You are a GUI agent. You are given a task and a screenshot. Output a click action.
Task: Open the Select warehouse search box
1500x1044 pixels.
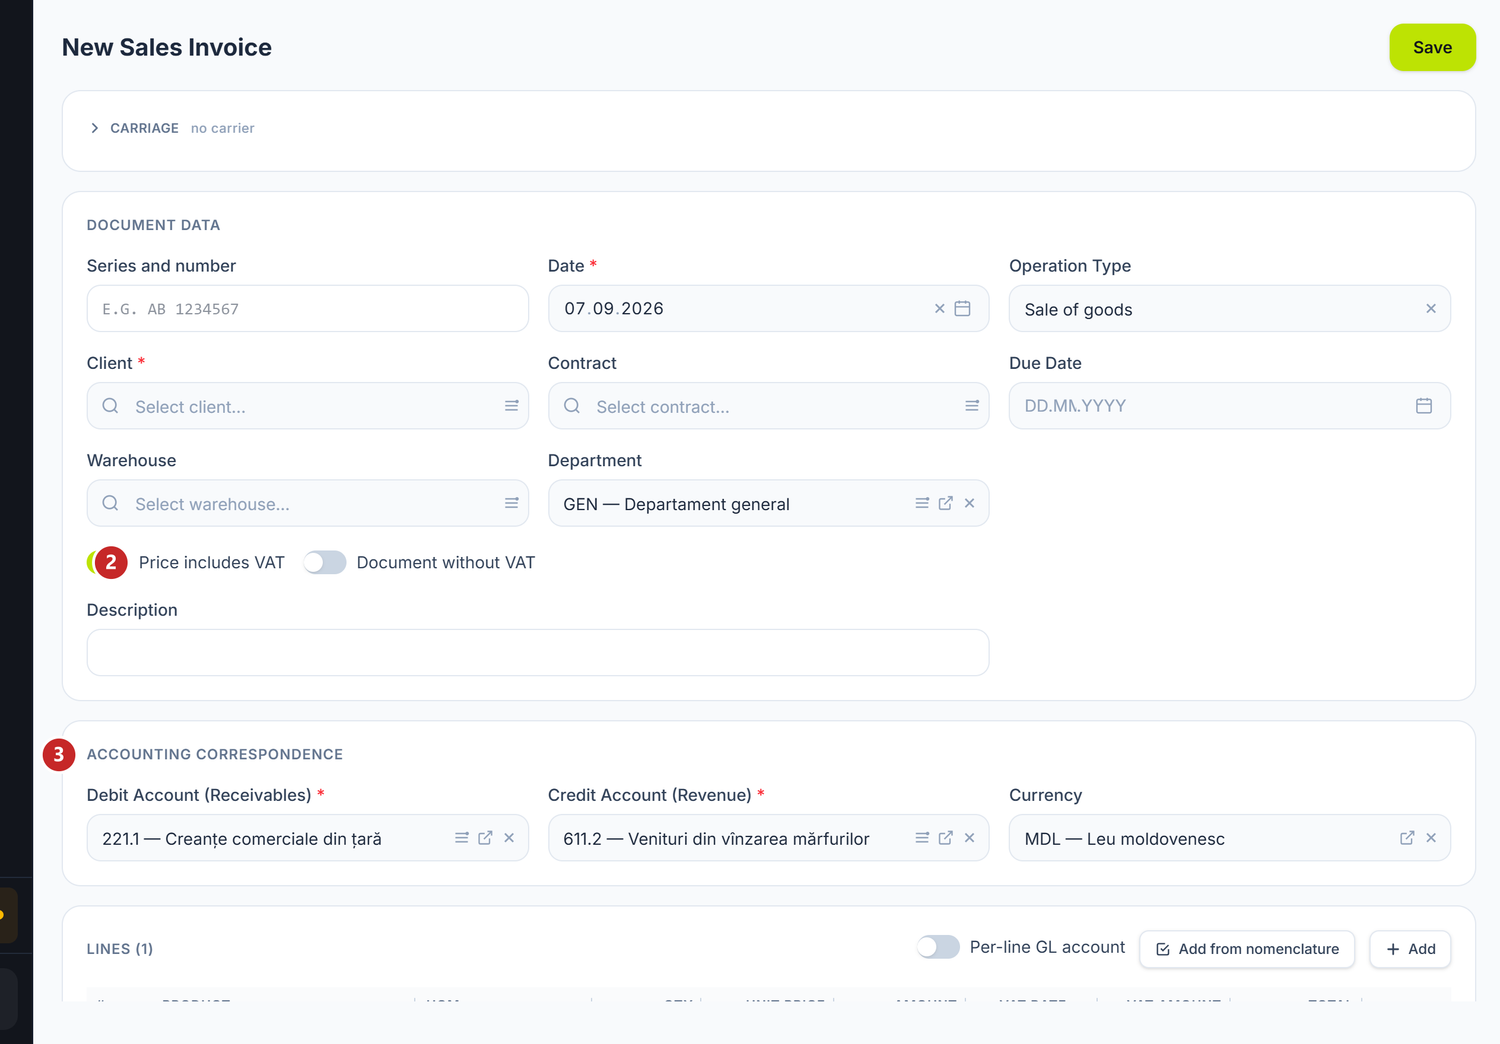(x=308, y=503)
